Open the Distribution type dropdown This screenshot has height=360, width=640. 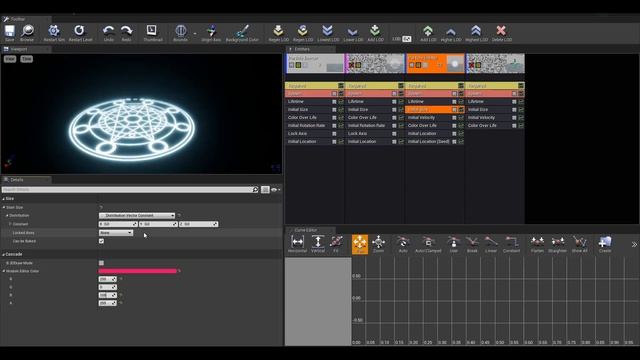(x=137, y=216)
